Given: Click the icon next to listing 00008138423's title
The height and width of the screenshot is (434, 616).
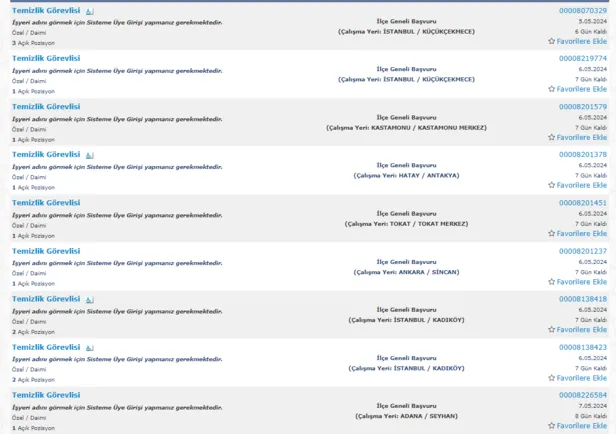Looking at the screenshot, I should (x=89, y=347).
